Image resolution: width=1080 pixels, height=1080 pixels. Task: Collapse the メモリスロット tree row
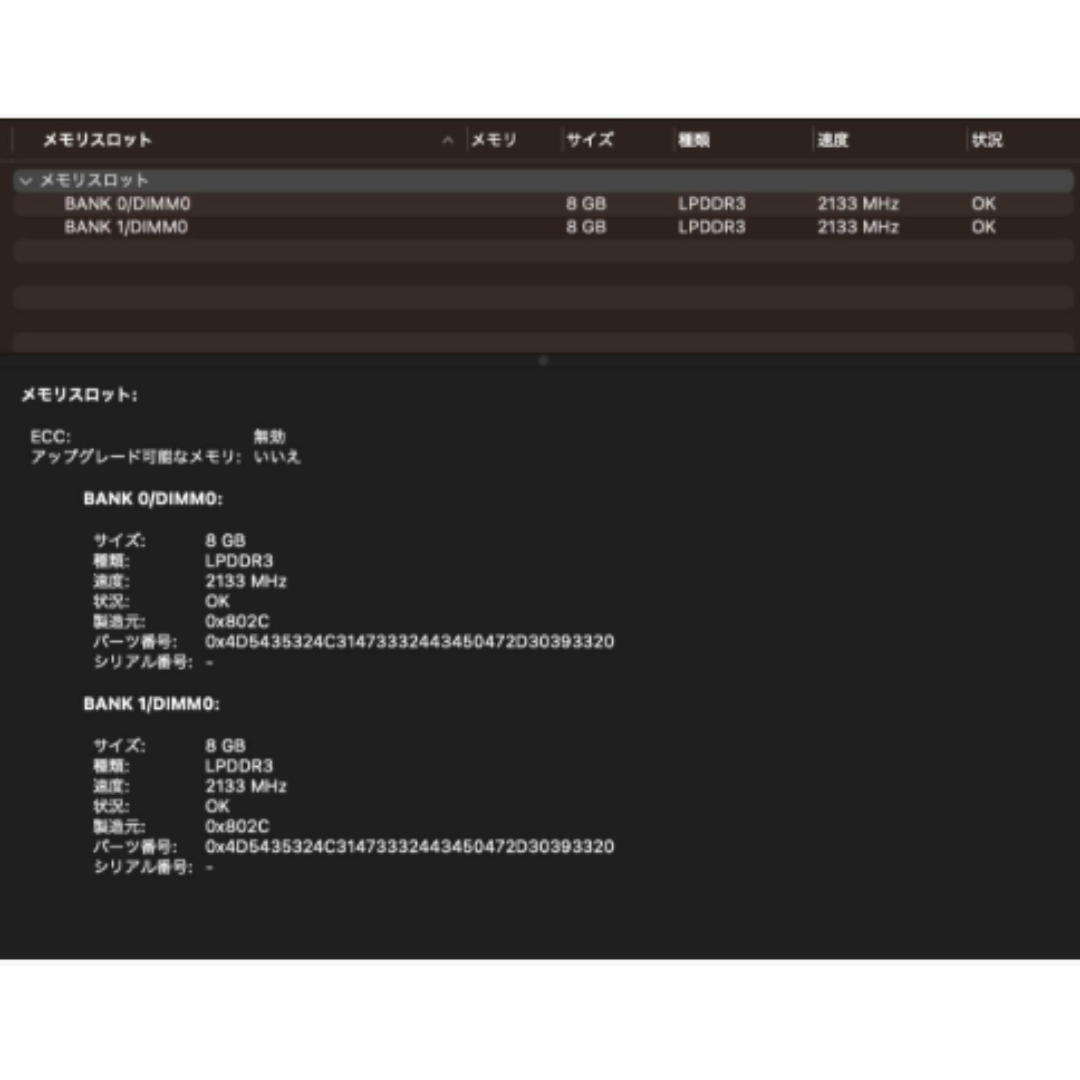click(26, 181)
